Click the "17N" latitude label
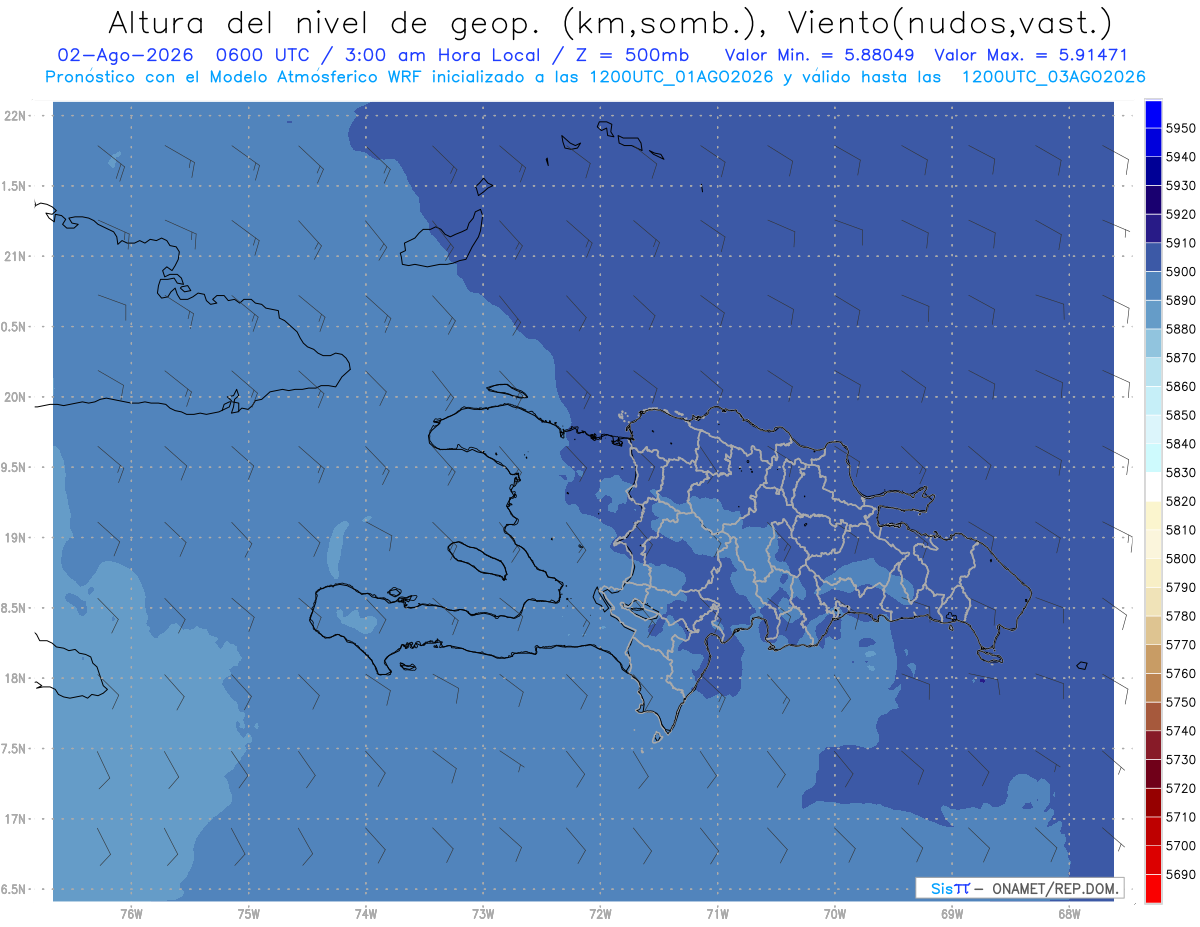1200x927 pixels. pos(16,819)
